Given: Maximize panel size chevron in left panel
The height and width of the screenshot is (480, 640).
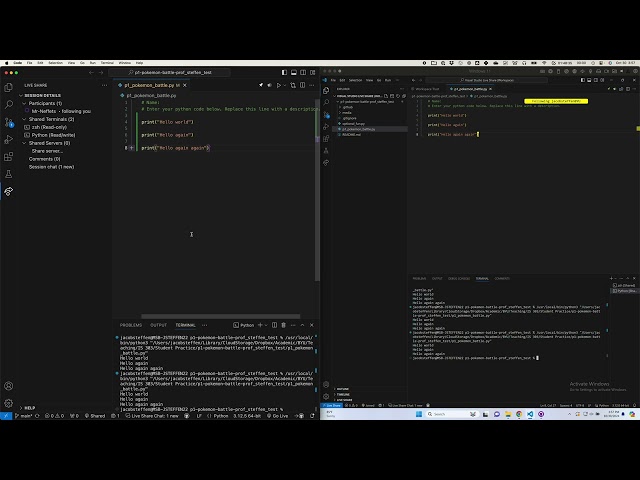Looking at the screenshot, I should [302, 325].
